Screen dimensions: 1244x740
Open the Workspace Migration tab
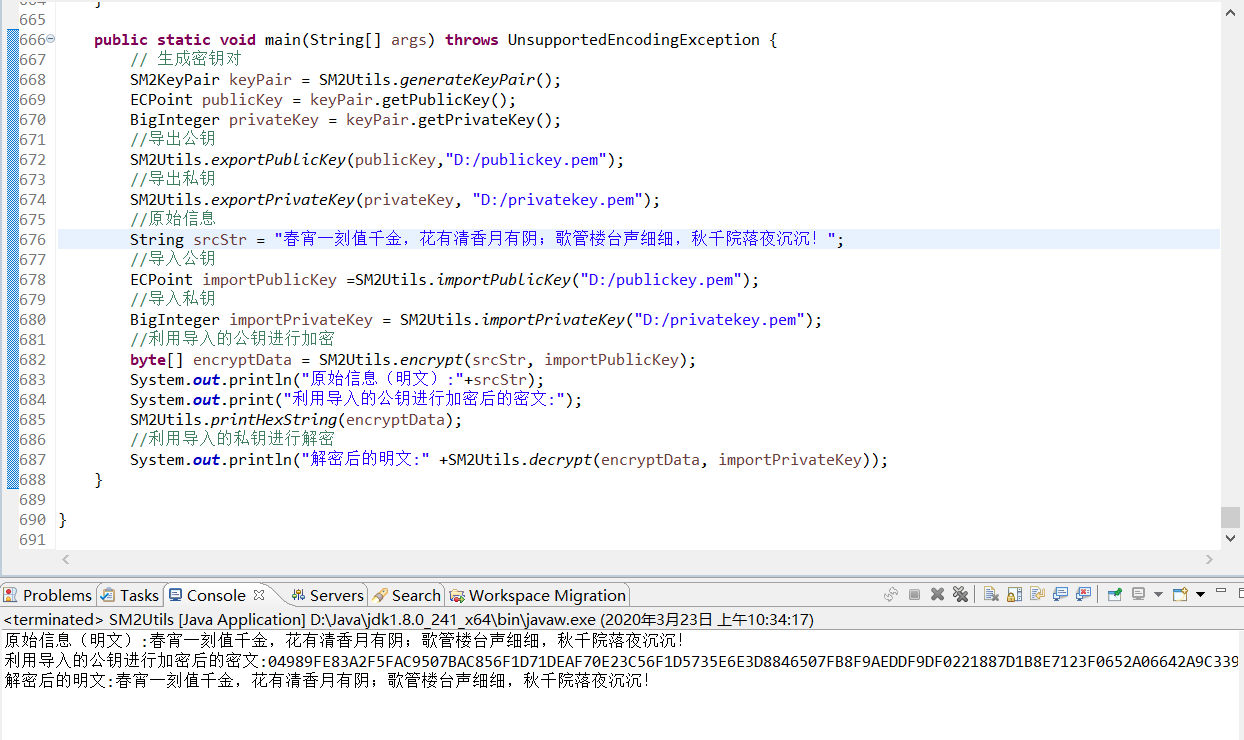tap(537, 595)
